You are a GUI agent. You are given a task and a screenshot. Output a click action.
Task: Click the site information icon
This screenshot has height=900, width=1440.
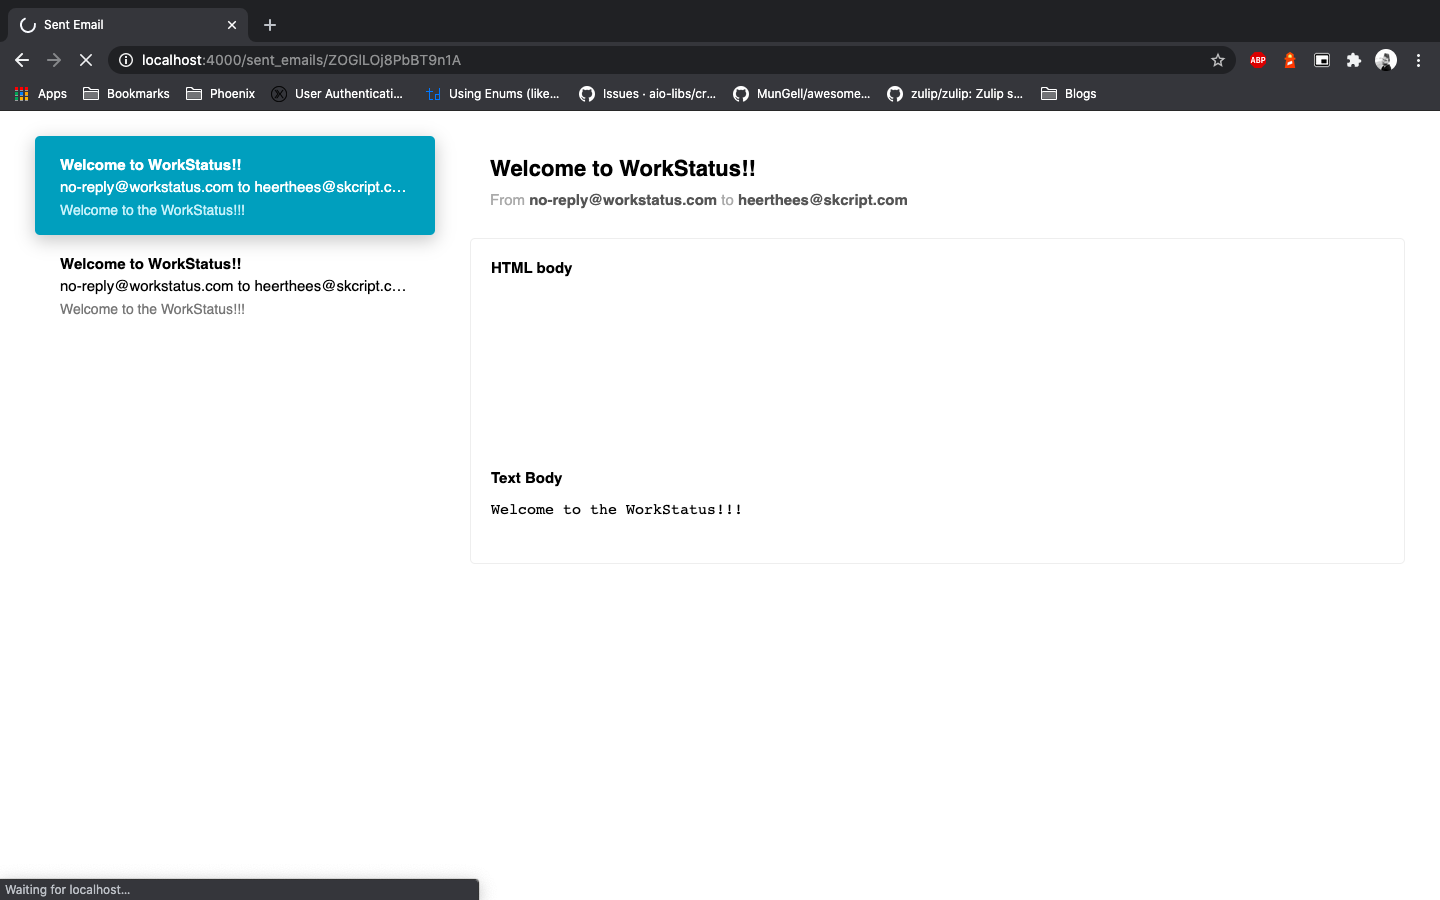coord(126,60)
